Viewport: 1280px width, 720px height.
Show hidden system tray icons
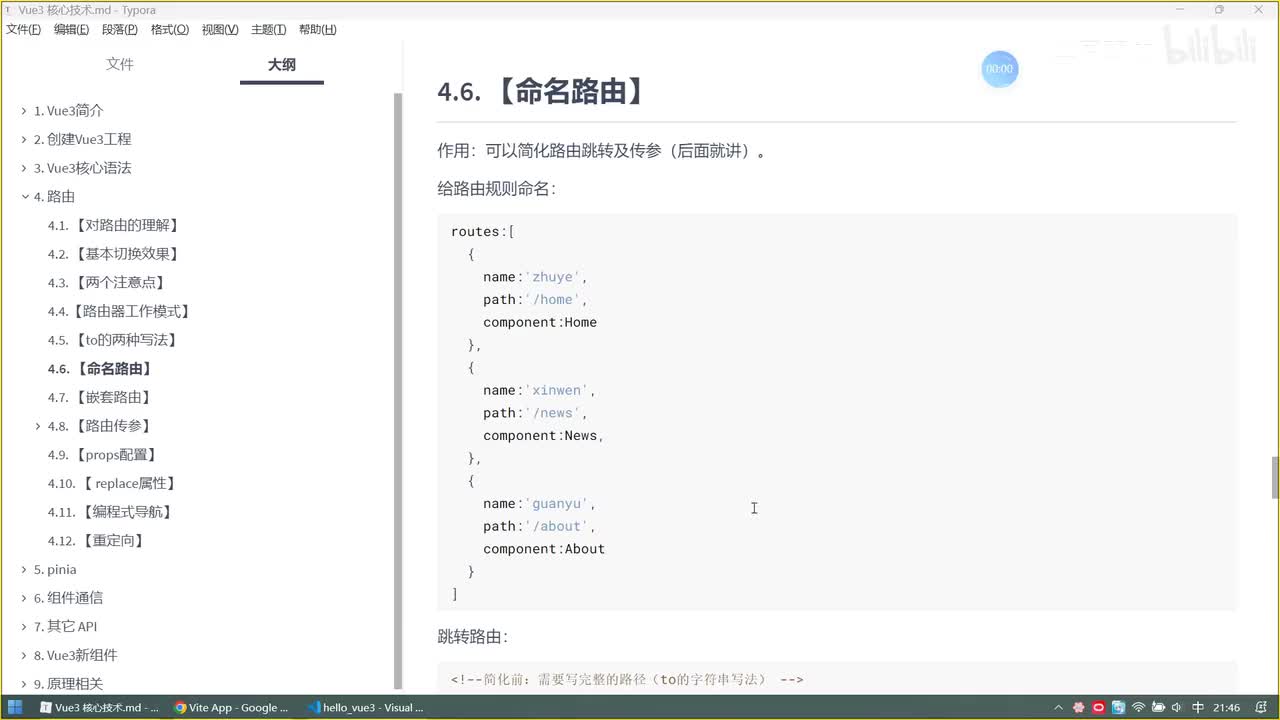click(x=1059, y=707)
